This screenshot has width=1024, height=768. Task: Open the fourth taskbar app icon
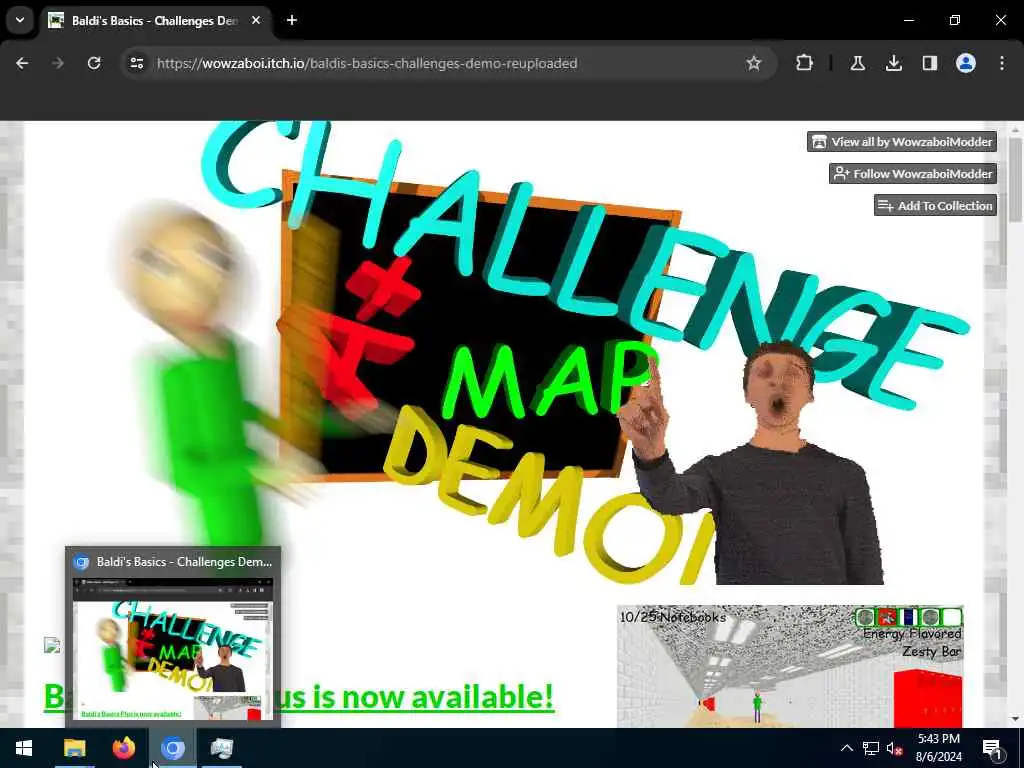pos(222,748)
